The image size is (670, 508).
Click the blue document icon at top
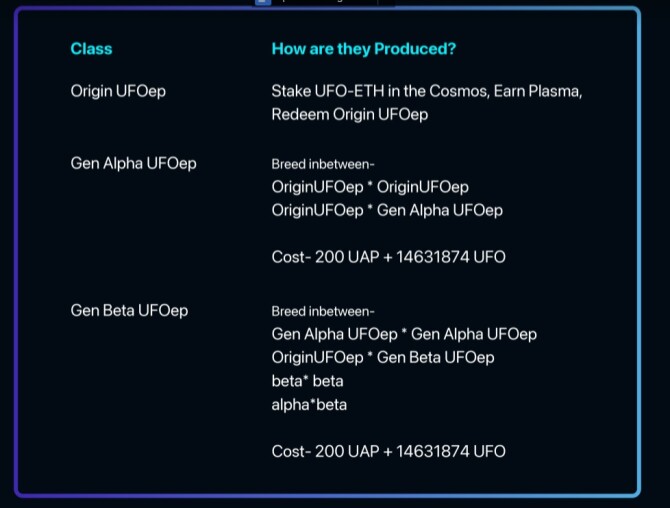(x=263, y=2)
